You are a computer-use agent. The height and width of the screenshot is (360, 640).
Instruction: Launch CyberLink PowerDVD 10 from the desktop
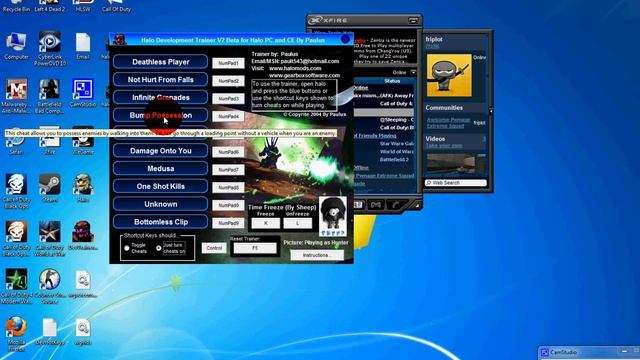[50, 48]
